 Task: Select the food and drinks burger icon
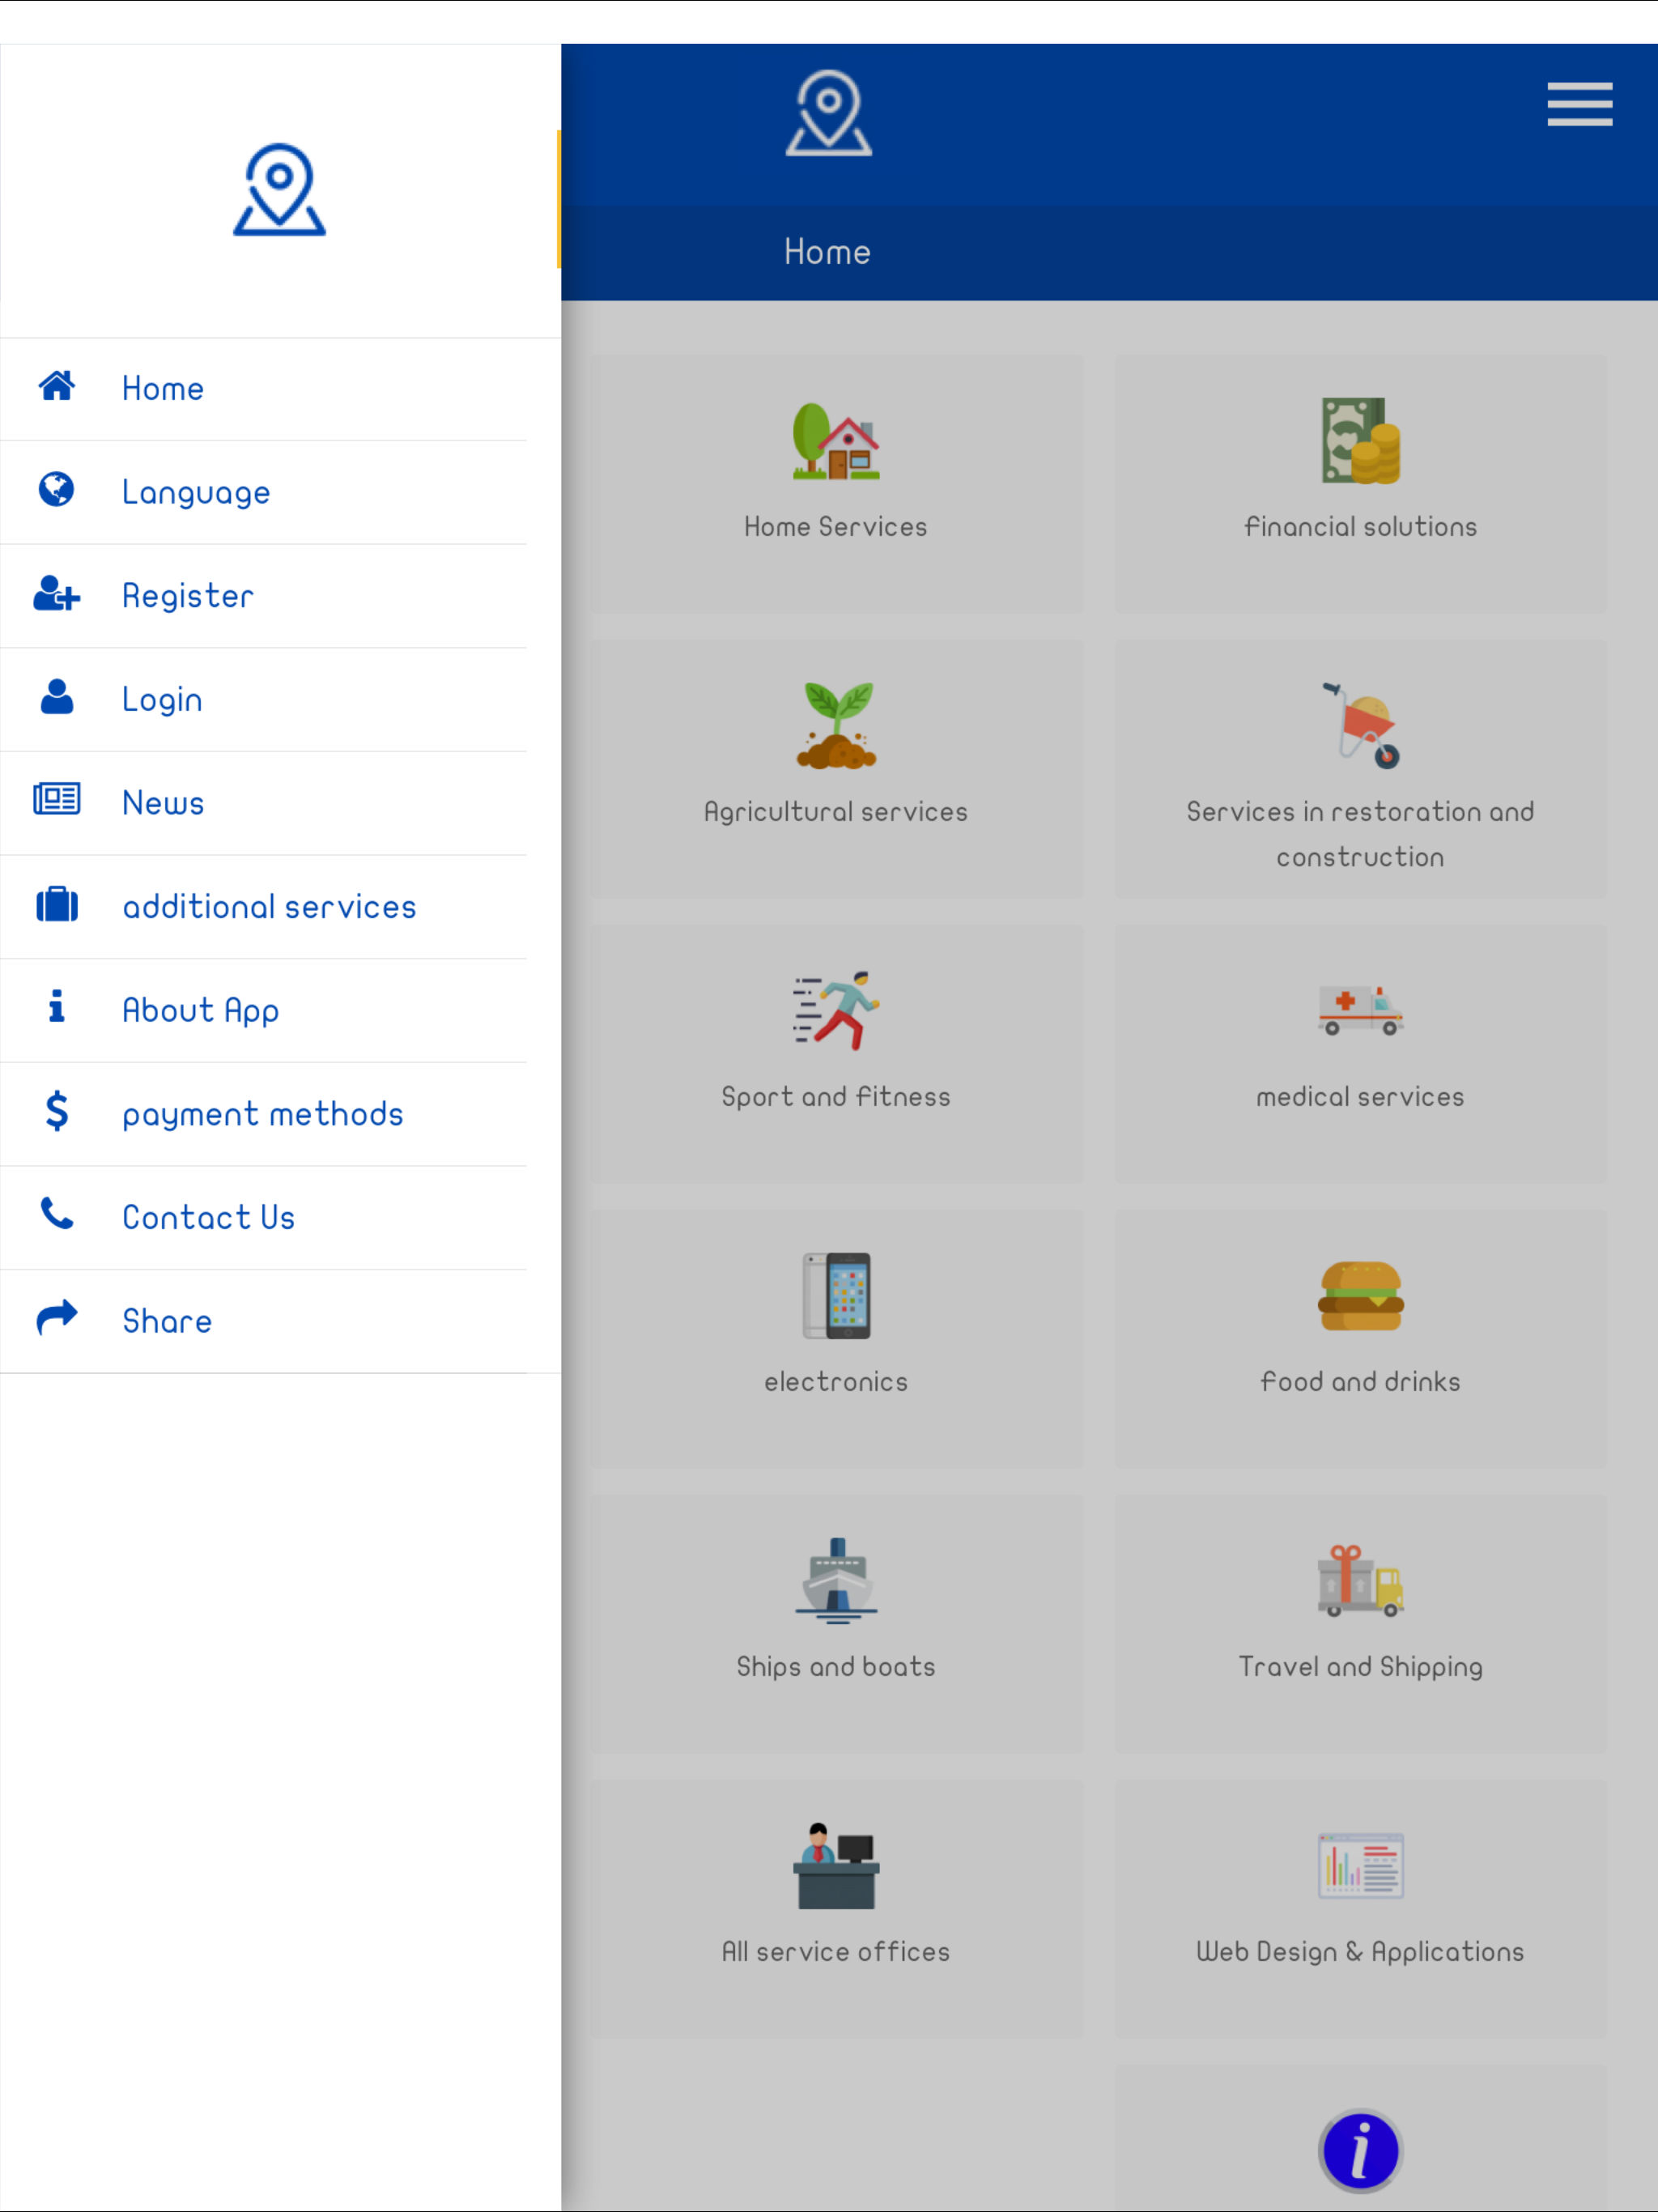[1360, 1295]
